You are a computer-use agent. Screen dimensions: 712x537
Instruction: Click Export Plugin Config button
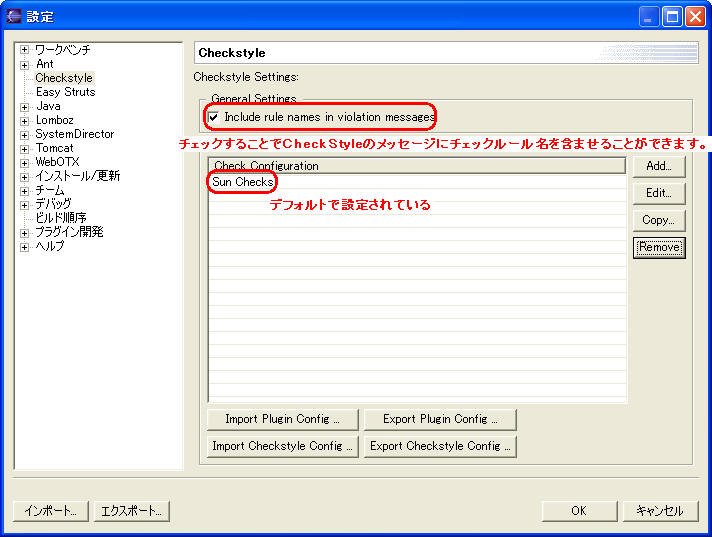[440, 419]
